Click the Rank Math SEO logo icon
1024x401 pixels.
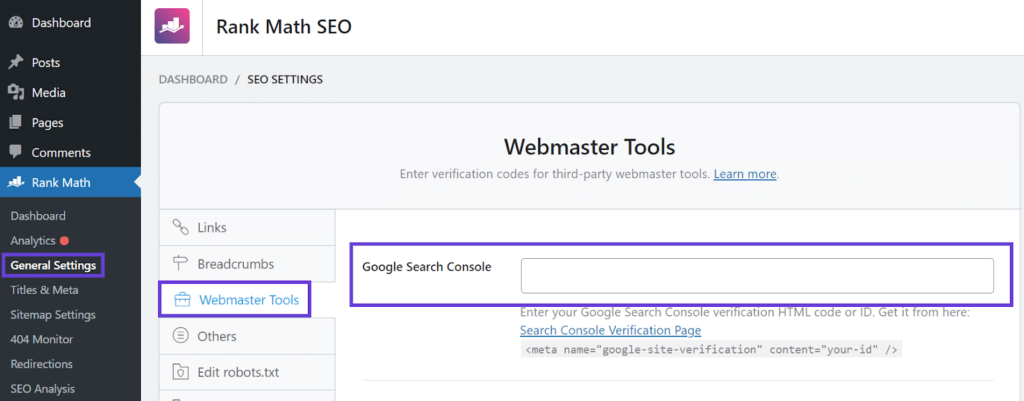click(172, 26)
